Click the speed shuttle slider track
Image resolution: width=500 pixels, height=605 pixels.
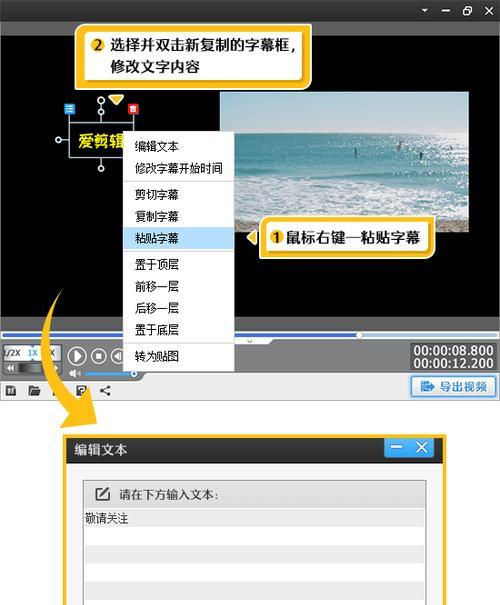click(32, 368)
